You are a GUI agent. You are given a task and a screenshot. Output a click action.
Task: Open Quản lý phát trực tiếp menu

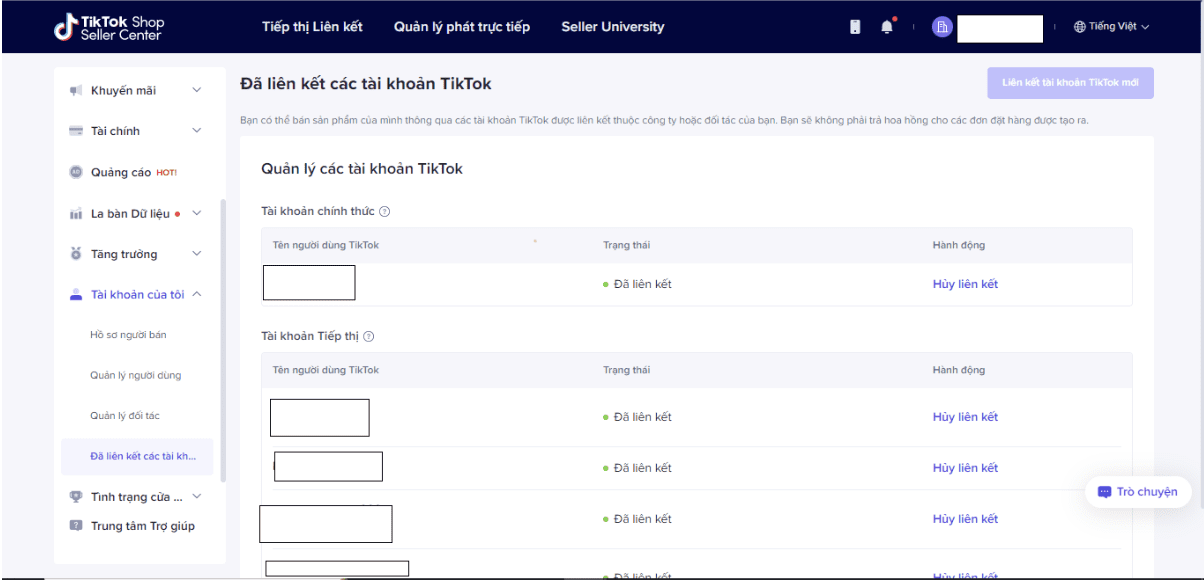[462, 27]
